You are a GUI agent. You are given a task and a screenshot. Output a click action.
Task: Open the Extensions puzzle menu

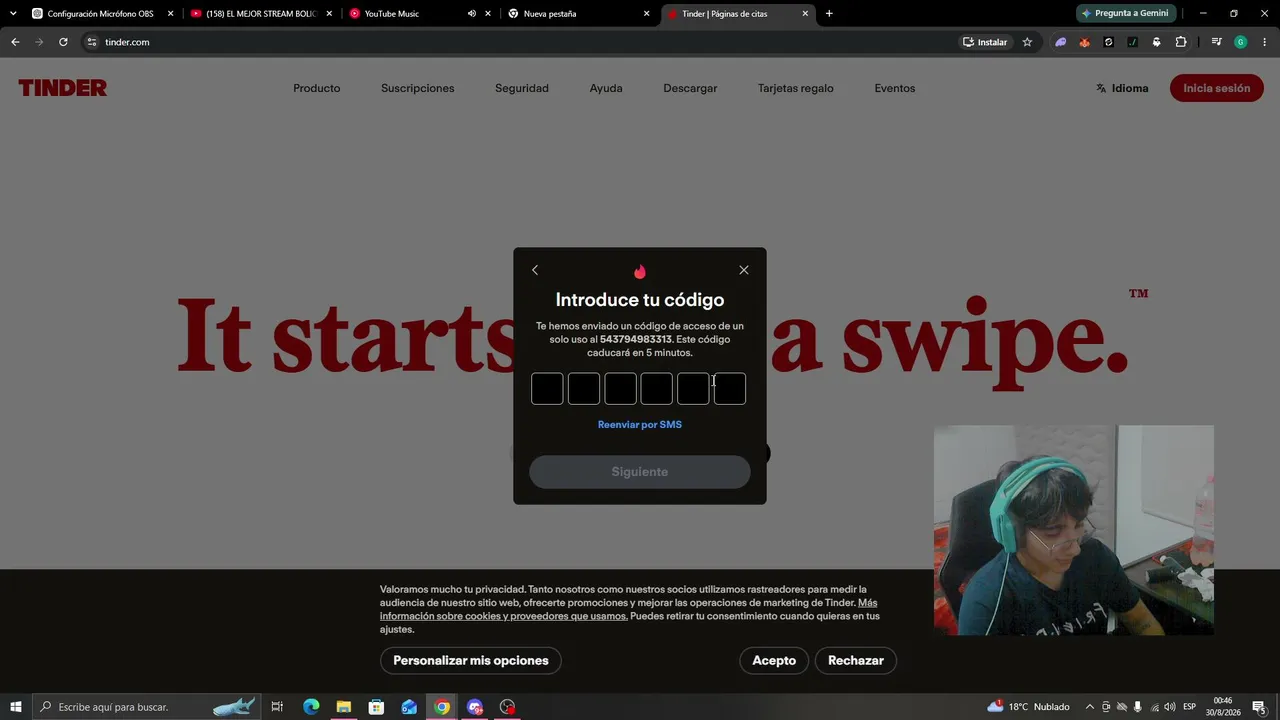pyautogui.click(x=1181, y=42)
